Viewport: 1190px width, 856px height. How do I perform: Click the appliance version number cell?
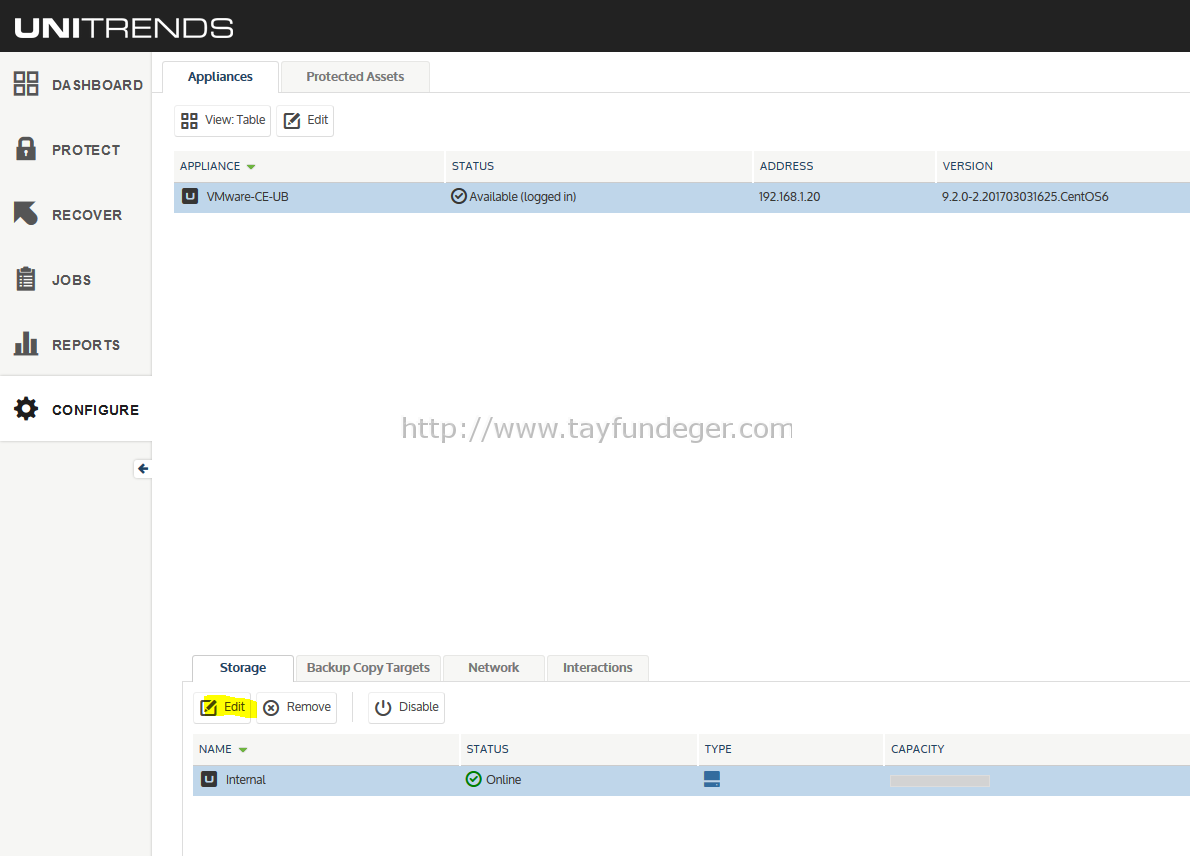(x=1025, y=197)
